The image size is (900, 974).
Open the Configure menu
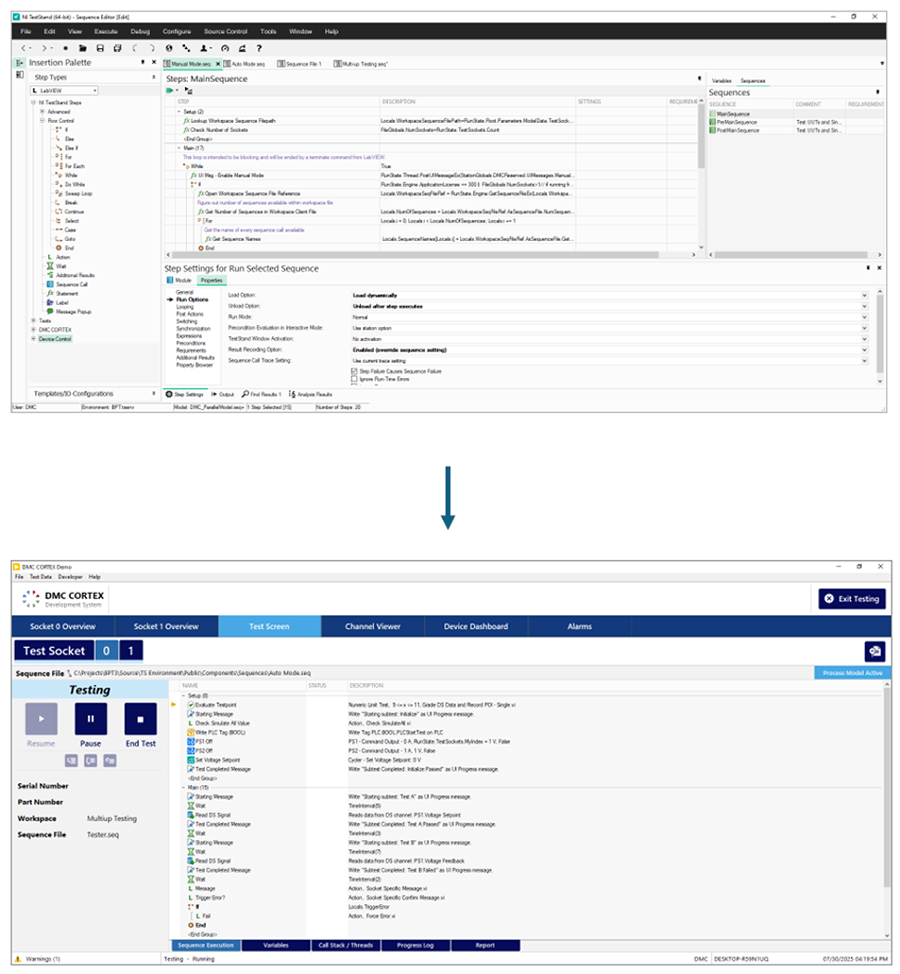[x=177, y=32]
